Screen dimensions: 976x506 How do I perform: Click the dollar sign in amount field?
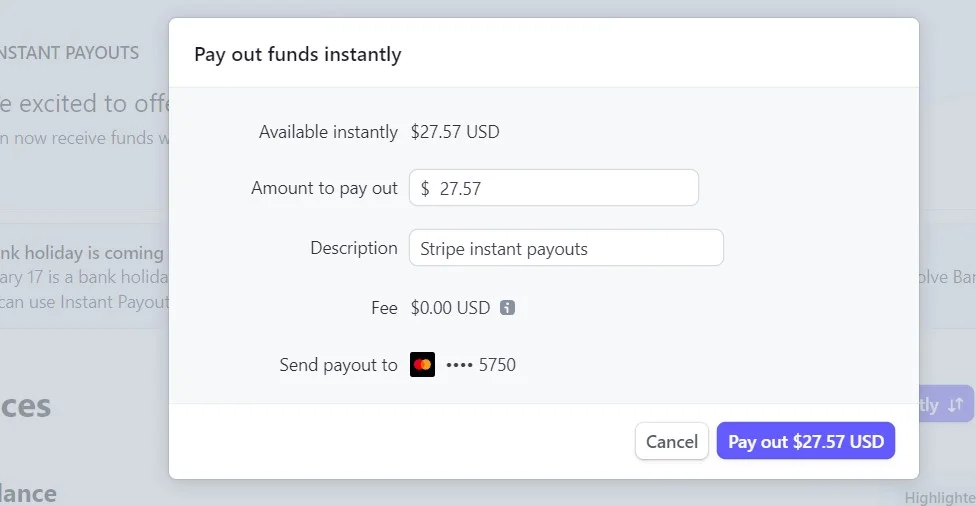425,188
